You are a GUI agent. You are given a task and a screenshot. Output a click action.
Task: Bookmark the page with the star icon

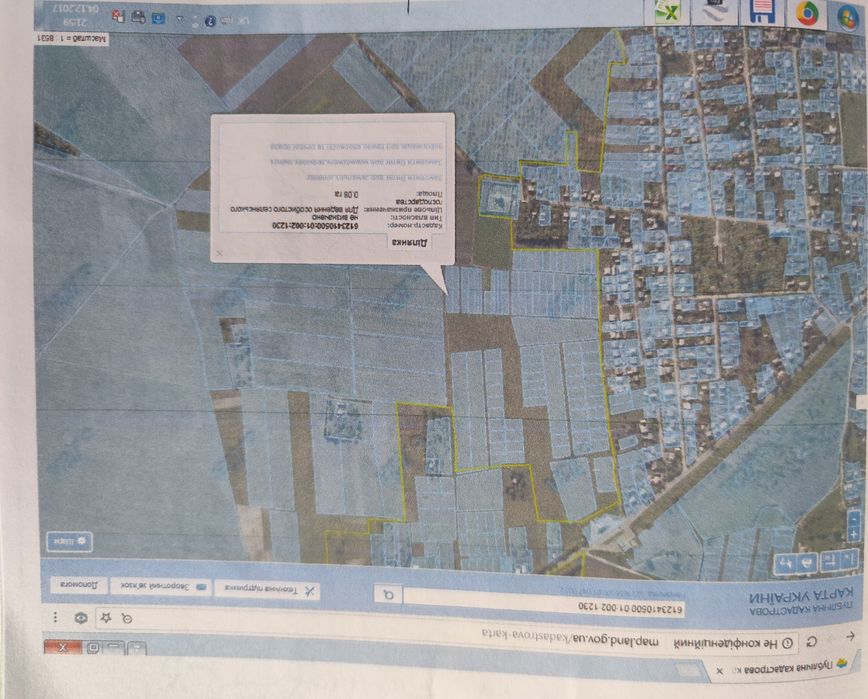(x=106, y=617)
